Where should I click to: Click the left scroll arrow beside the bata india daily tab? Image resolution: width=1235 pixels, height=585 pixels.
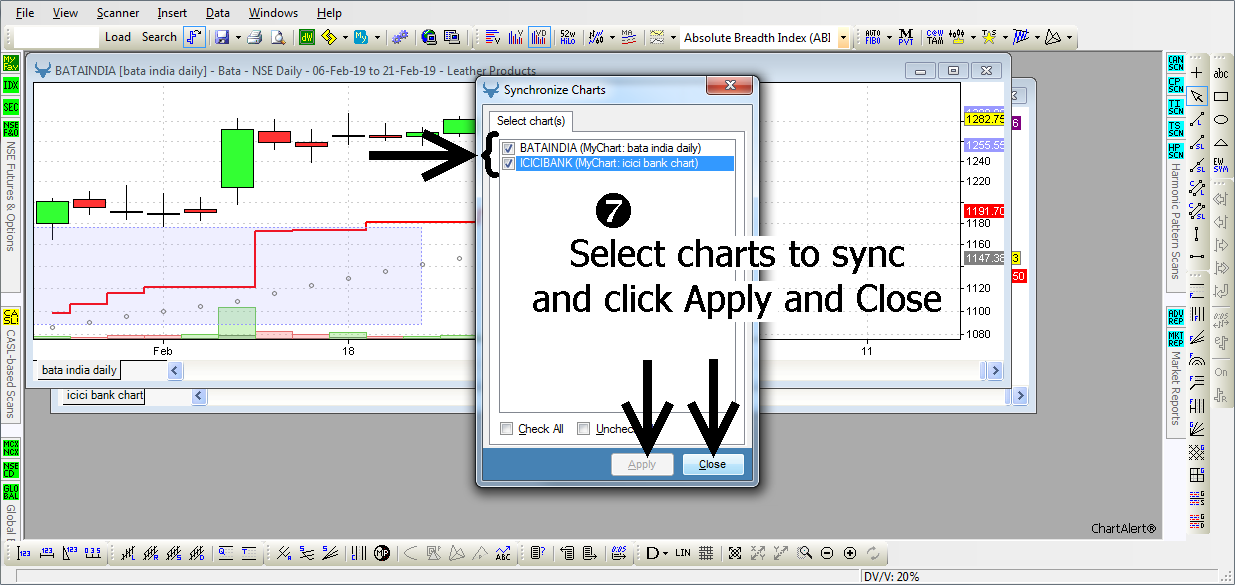point(175,371)
